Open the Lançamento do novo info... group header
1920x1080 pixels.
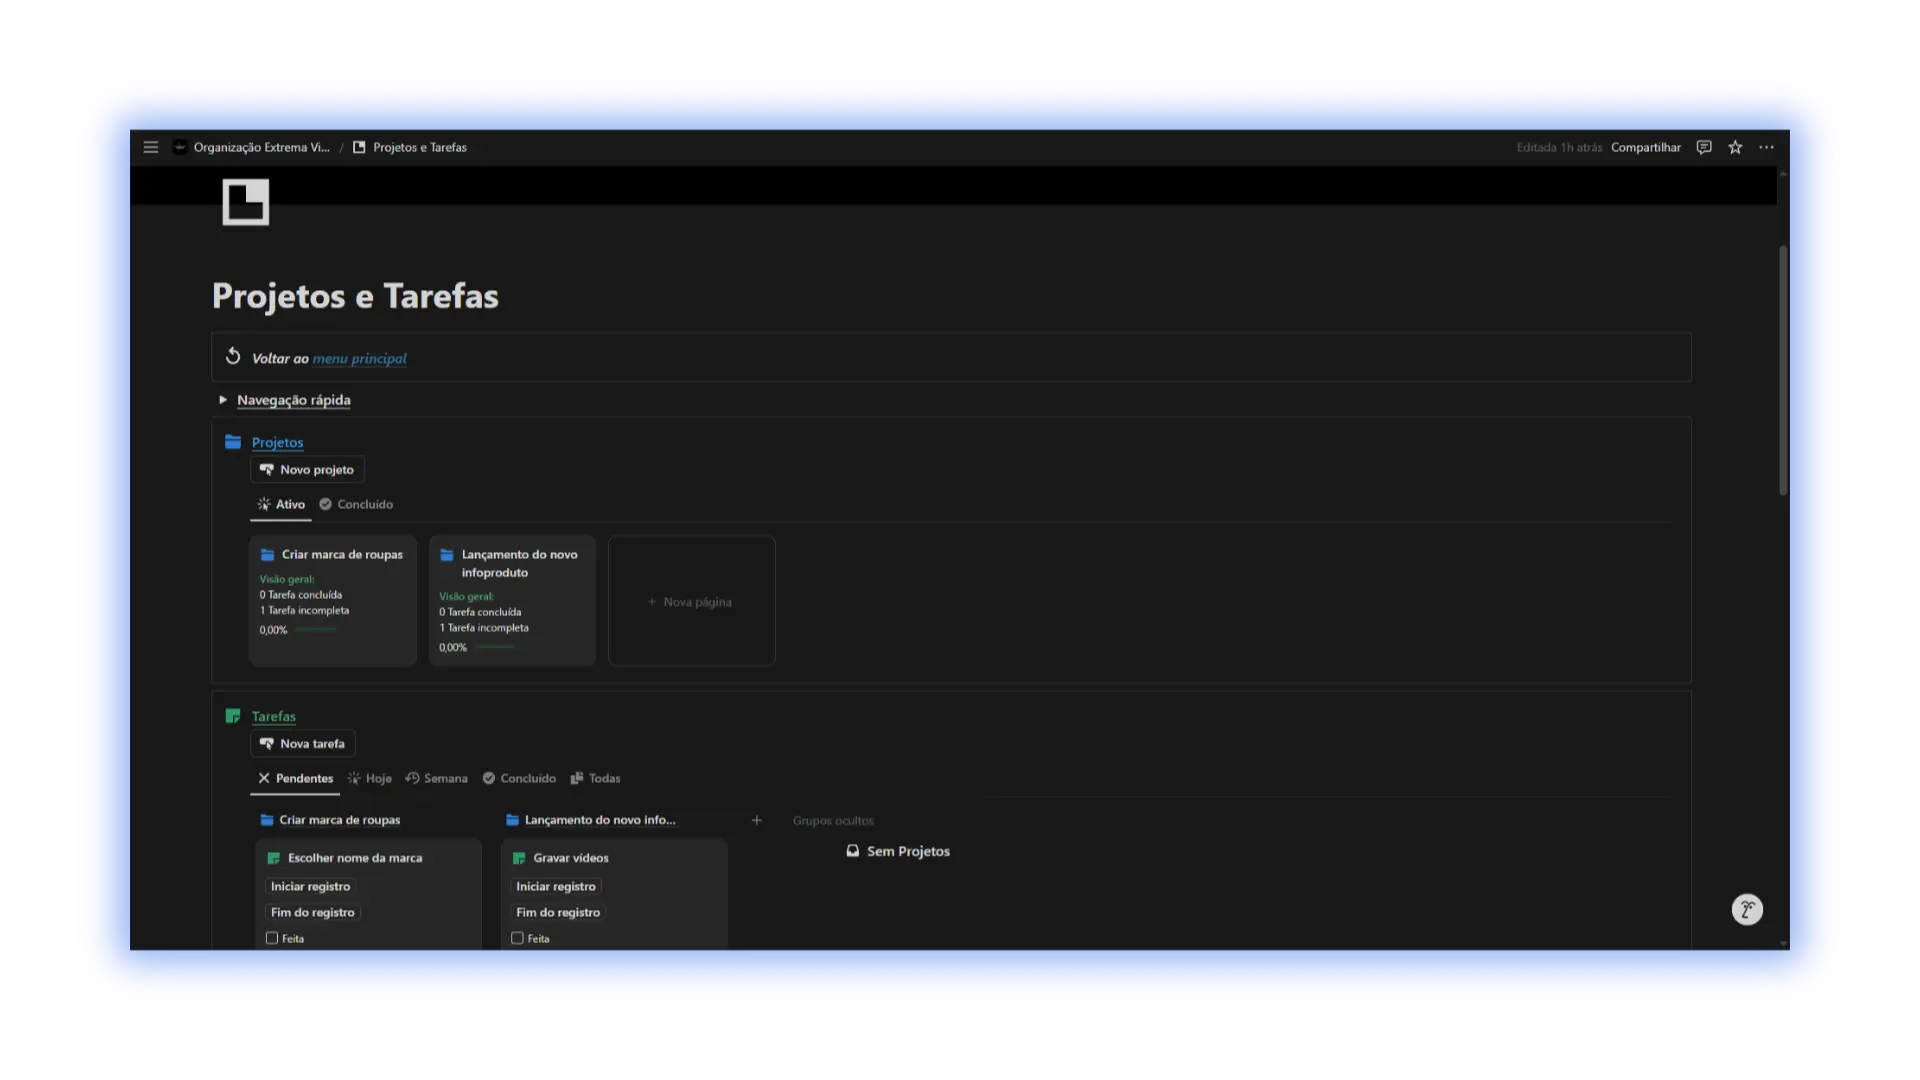591,820
